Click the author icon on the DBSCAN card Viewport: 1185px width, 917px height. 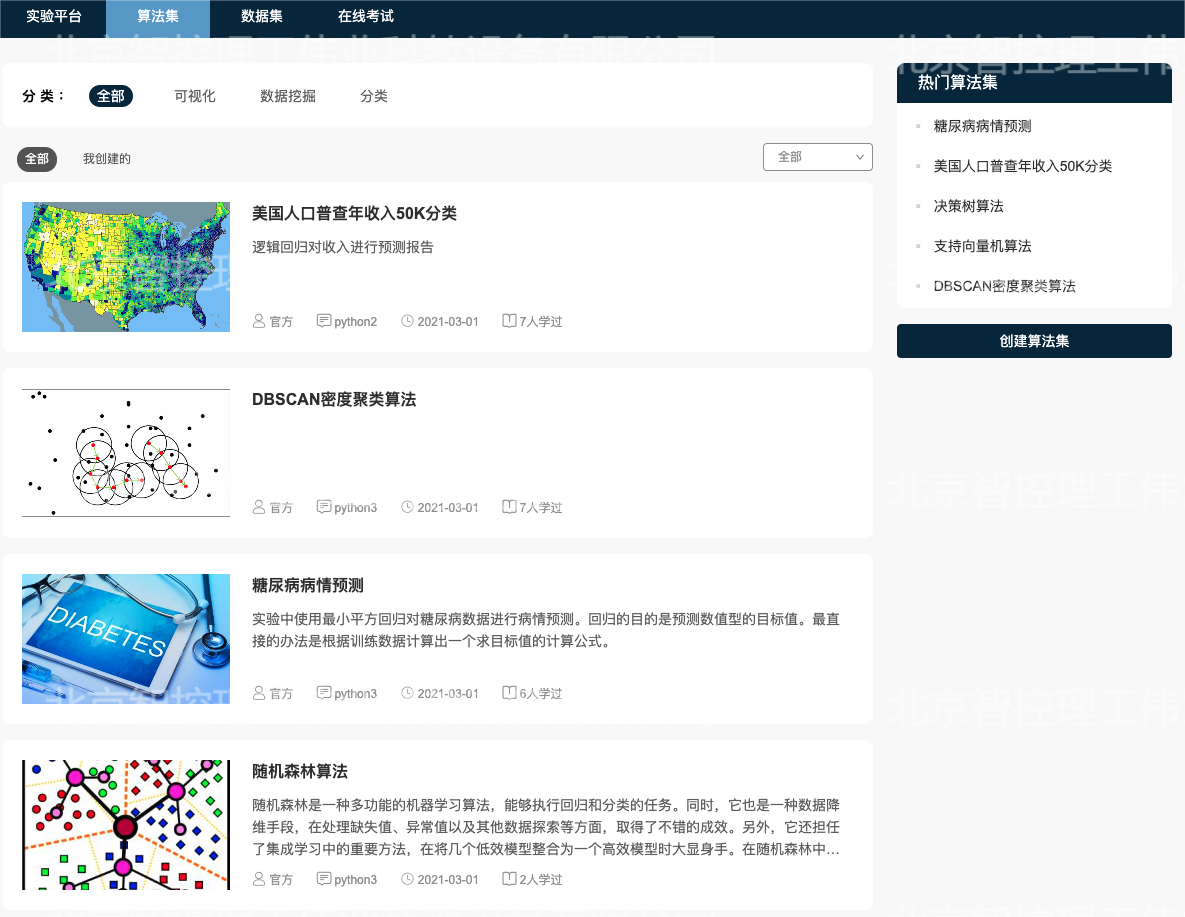click(x=260, y=507)
